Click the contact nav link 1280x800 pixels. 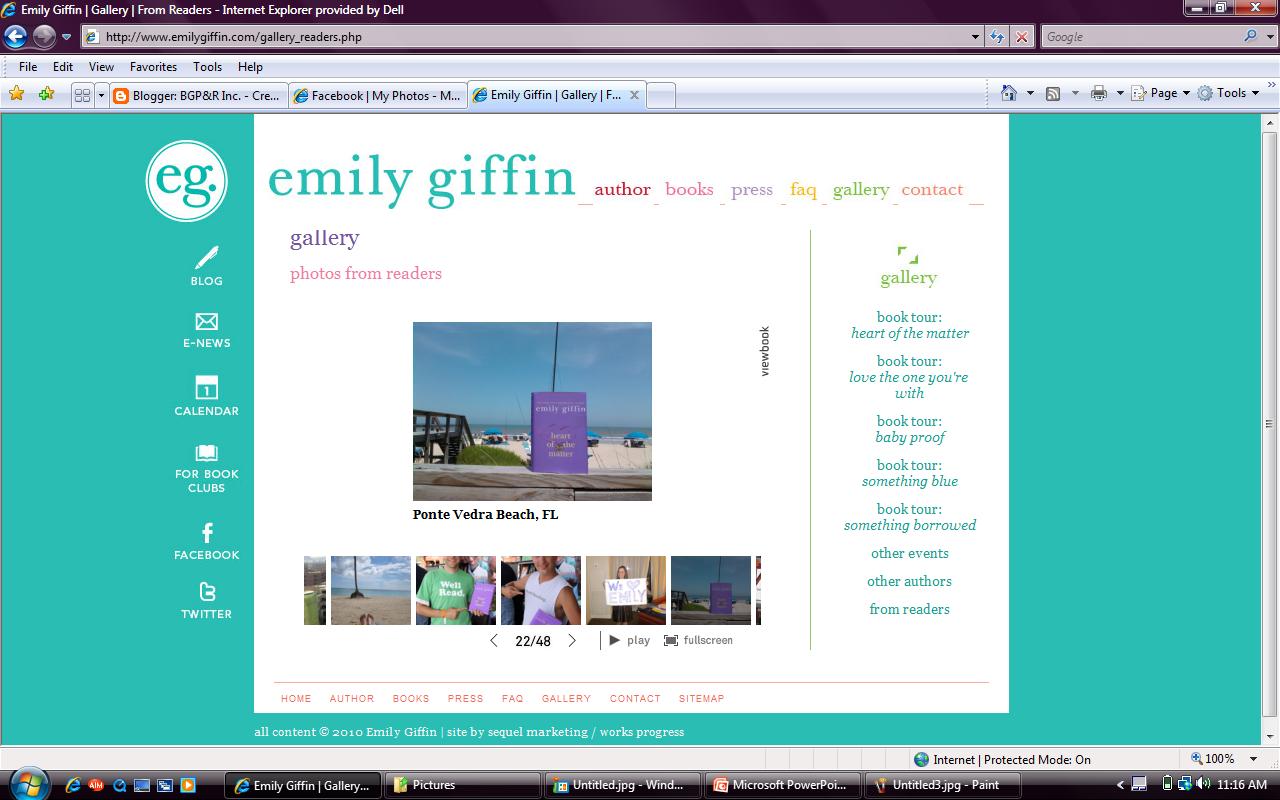click(x=932, y=189)
